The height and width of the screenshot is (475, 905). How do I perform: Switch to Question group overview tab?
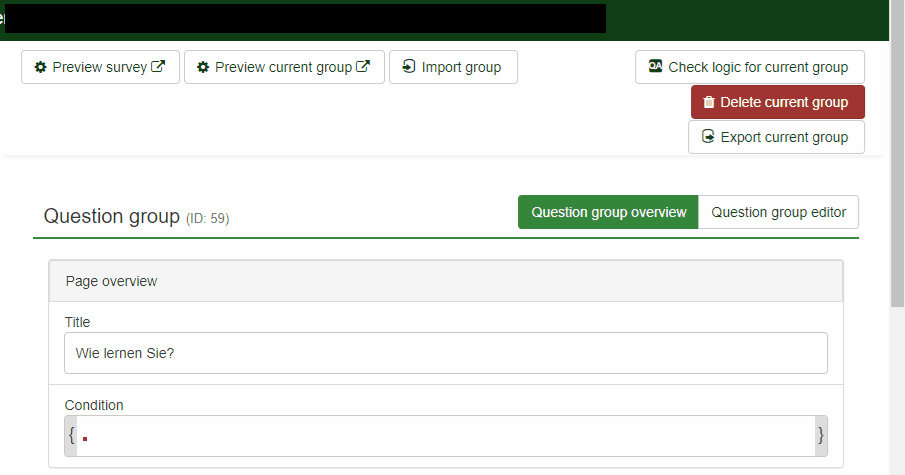coord(608,212)
